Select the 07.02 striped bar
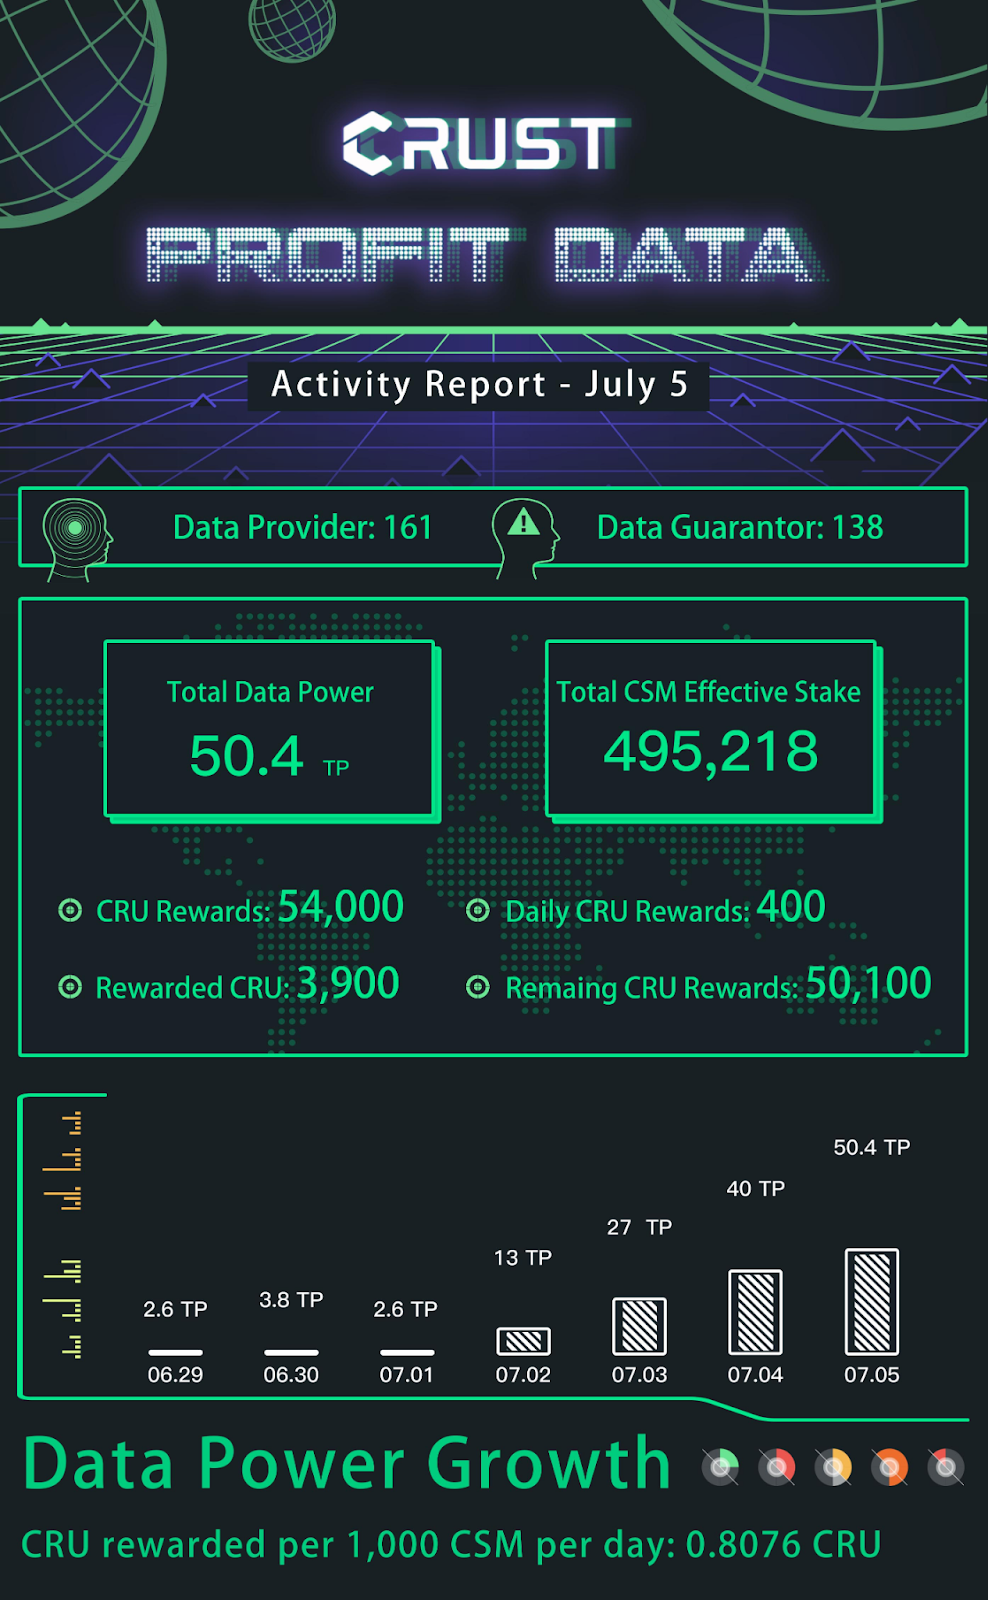Viewport: 988px width, 1600px height. click(x=523, y=1341)
